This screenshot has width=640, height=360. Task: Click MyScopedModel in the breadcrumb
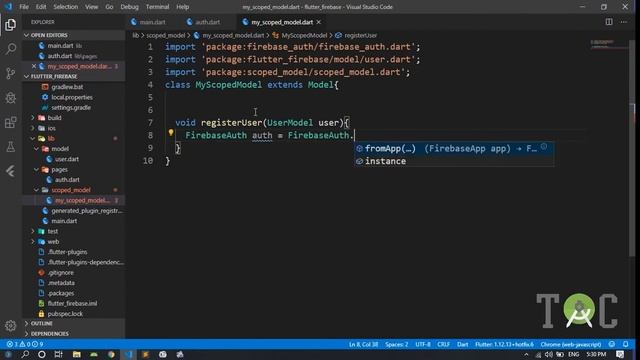pyautogui.click(x=304, y=36)
